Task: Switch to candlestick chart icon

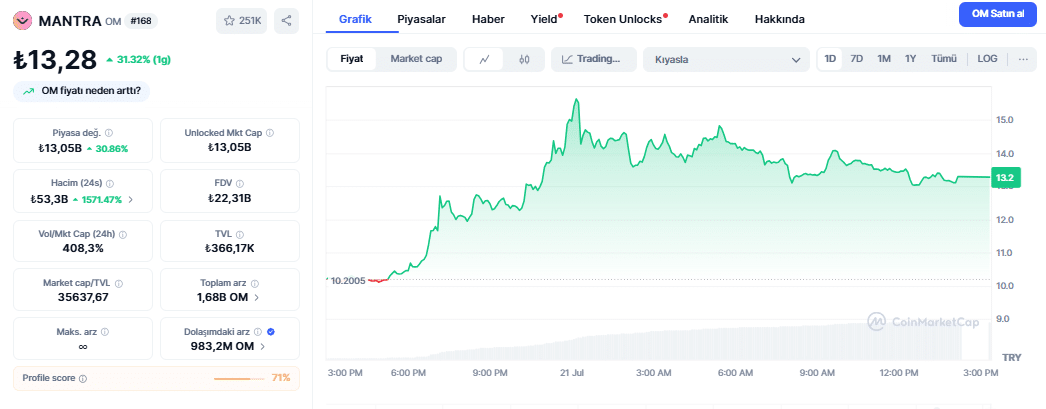Action: click(524, 59)
